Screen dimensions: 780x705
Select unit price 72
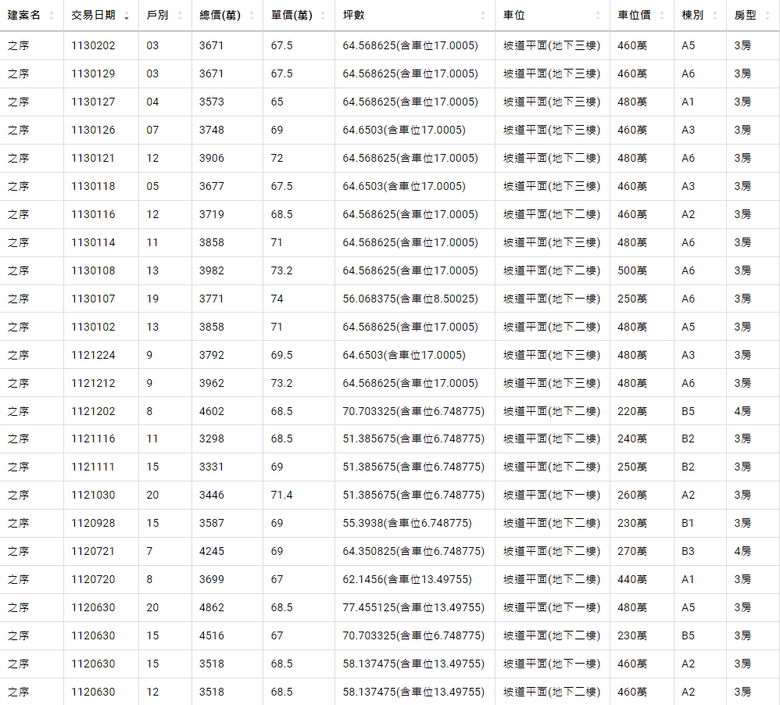(277, 158)
